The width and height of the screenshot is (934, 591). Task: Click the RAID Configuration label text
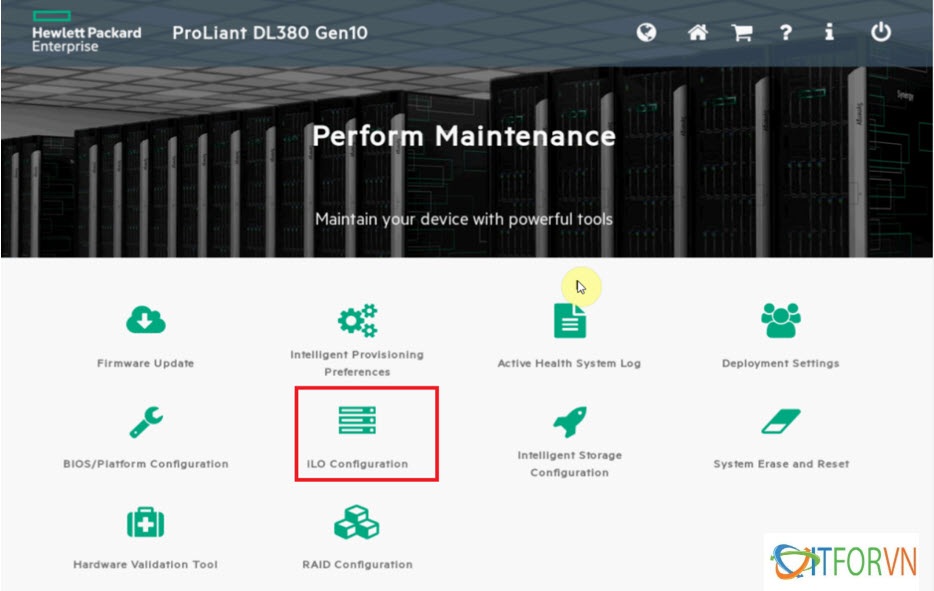pos(357,565)
